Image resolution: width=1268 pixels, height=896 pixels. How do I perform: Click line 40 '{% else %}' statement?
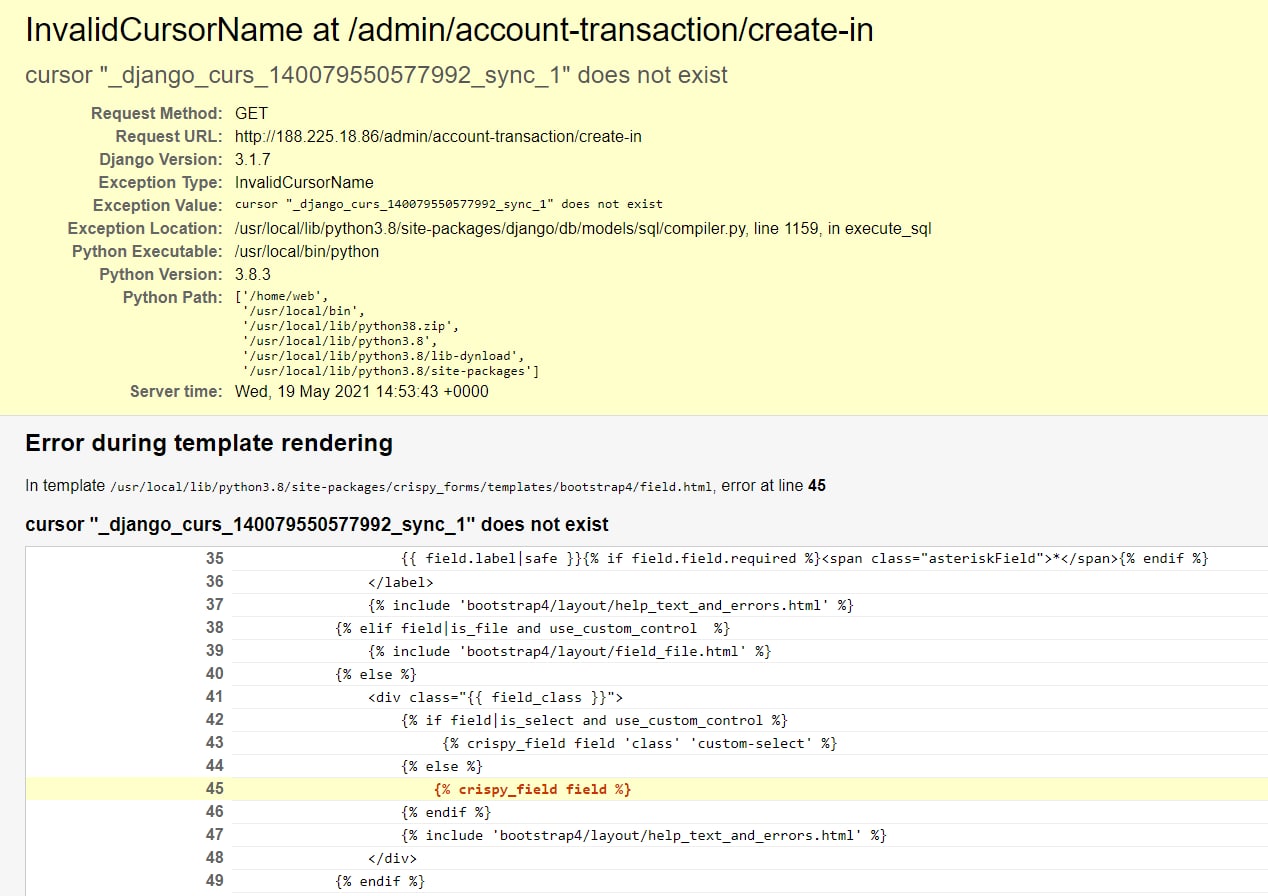[x=375, y=674]
